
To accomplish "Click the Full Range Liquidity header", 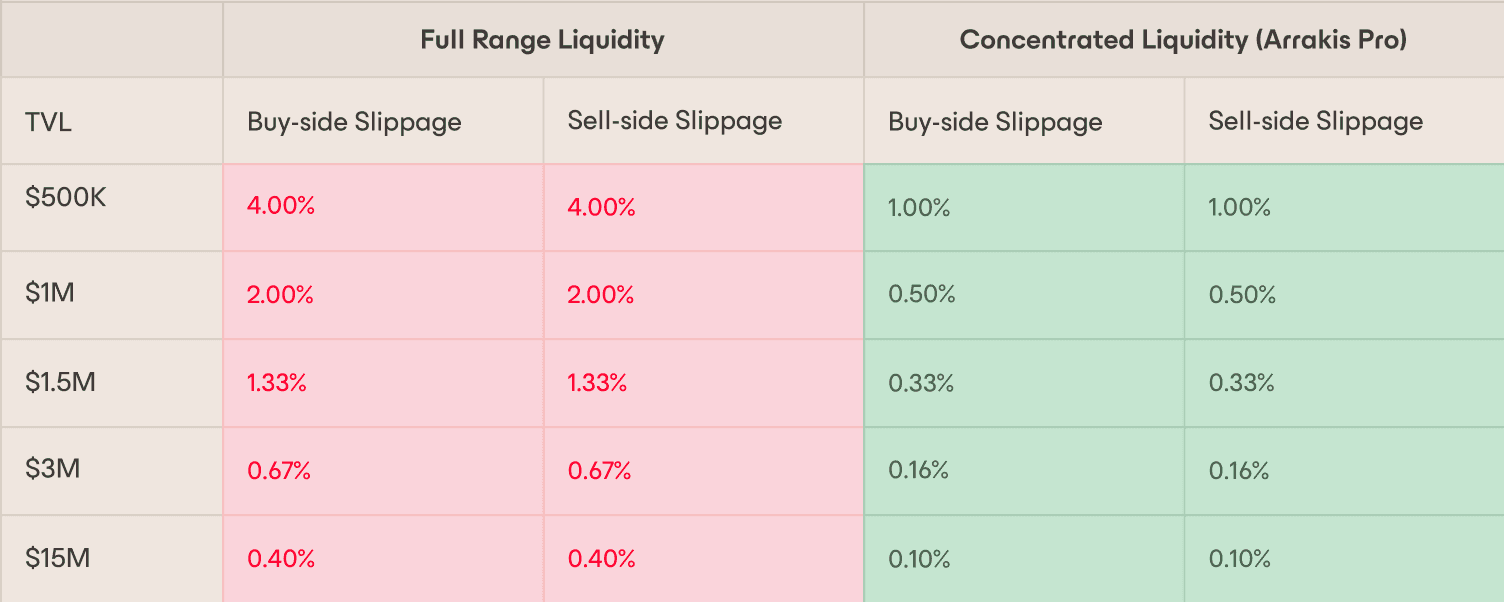I will point(542,40).
